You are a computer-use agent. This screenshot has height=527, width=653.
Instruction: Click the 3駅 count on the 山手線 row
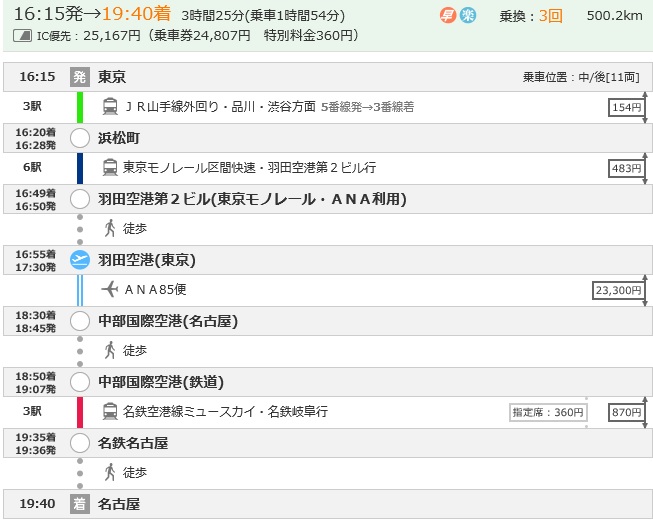tap(32, 106)
